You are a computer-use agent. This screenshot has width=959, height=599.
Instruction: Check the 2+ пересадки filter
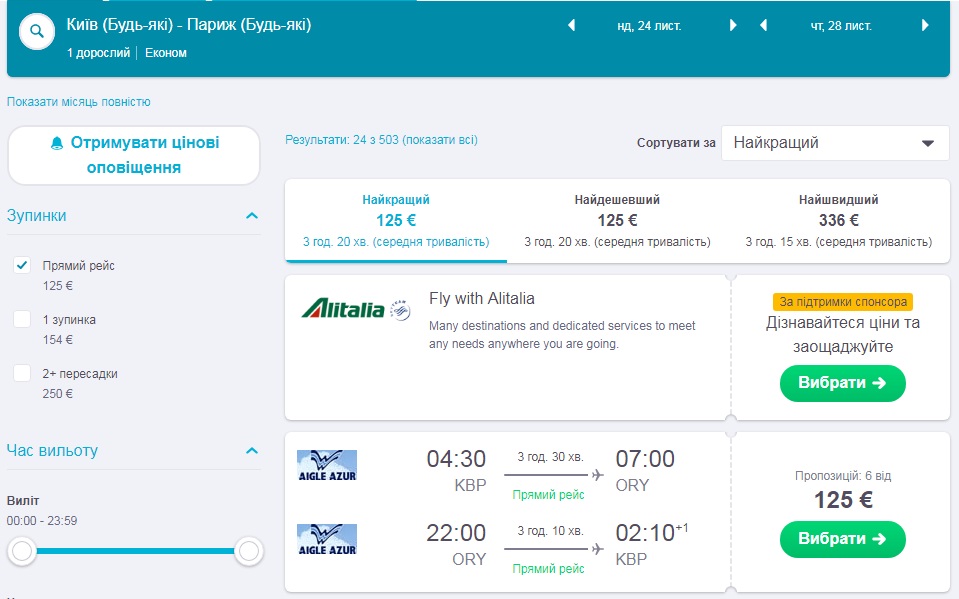tap(22, 374)
